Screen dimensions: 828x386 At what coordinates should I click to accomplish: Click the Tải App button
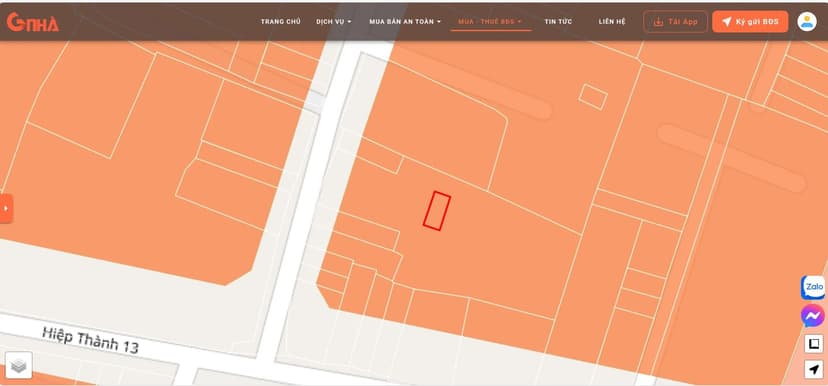675,22
